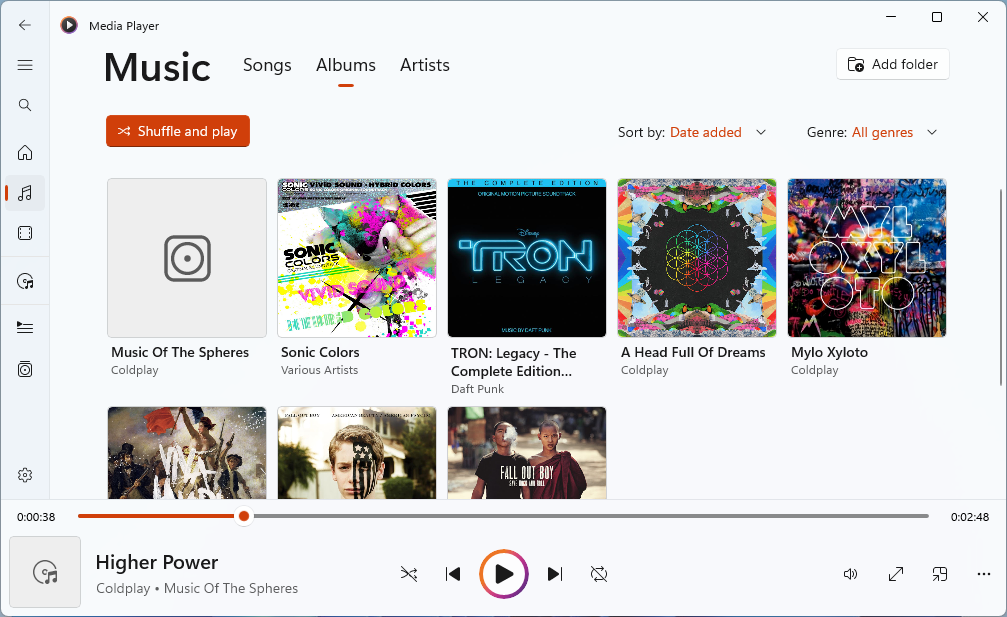Image resolution: width=1007 pixels, height=617 pixels.
Task: Click the 'Music Of The Spheres' album title
Action: (x=180, y=352)
